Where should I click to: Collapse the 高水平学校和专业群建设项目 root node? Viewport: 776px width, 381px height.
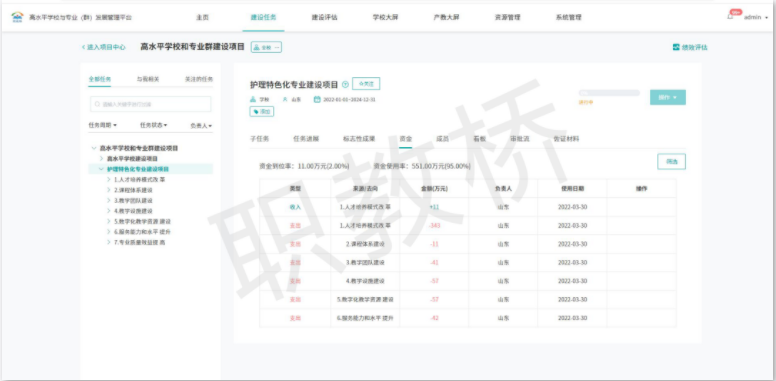(94, 148)
